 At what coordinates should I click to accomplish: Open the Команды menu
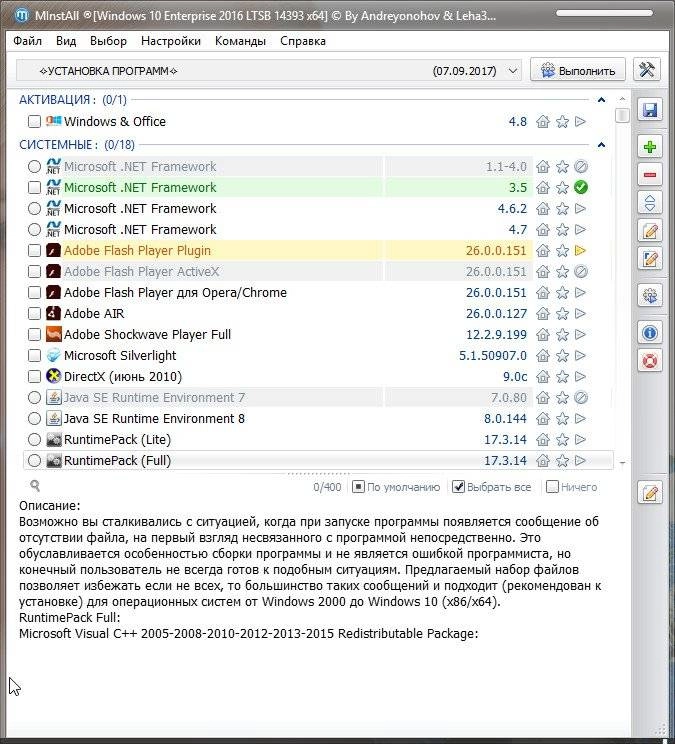(240, 41)
